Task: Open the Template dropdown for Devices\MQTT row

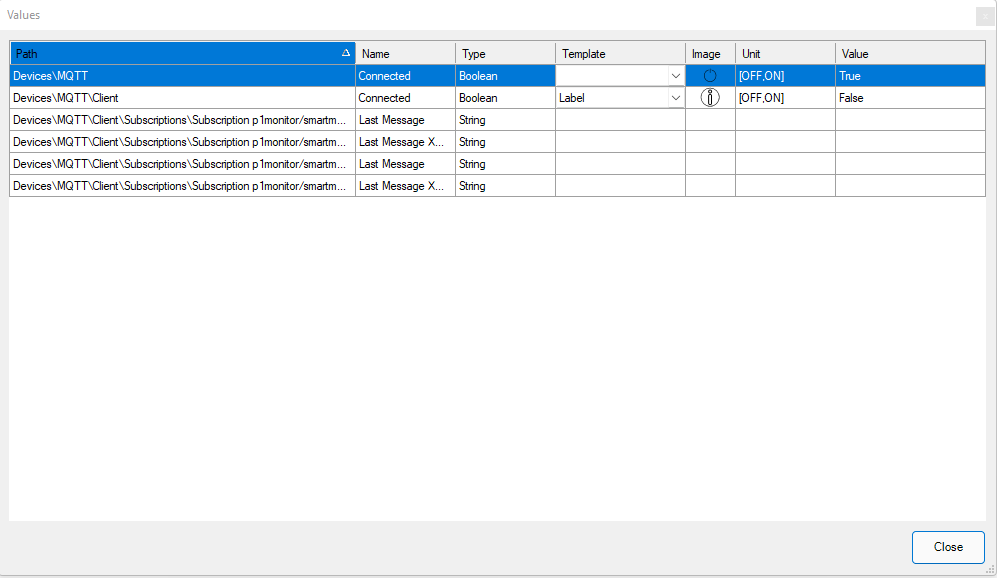Action: (x=676, y=76)
